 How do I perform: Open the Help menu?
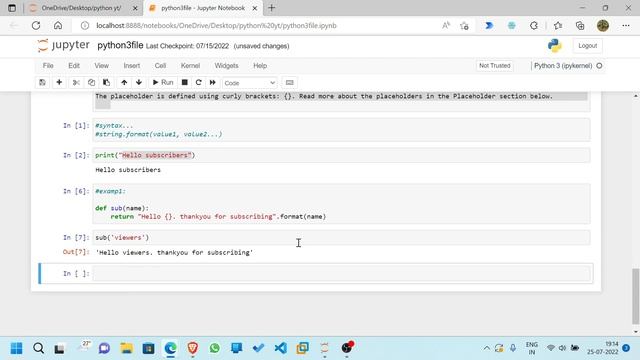[260, 66]
